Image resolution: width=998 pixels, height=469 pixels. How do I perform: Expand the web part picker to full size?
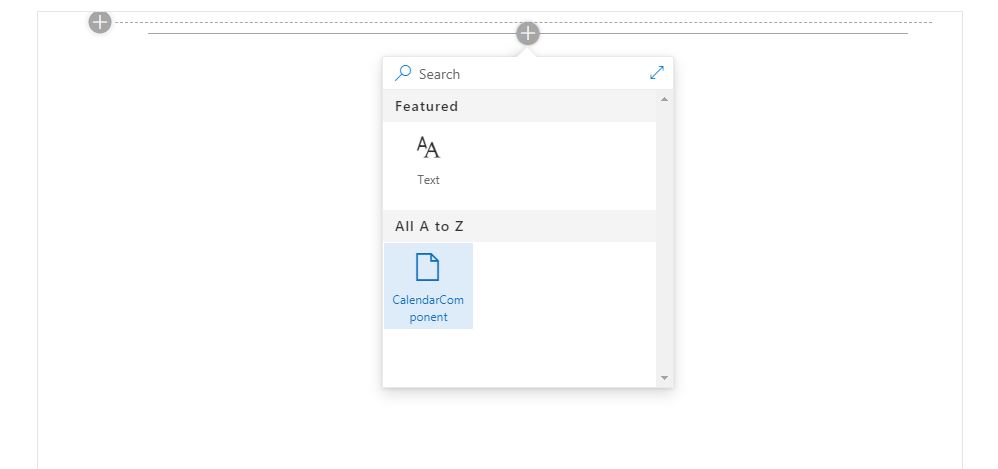(657, 73)
